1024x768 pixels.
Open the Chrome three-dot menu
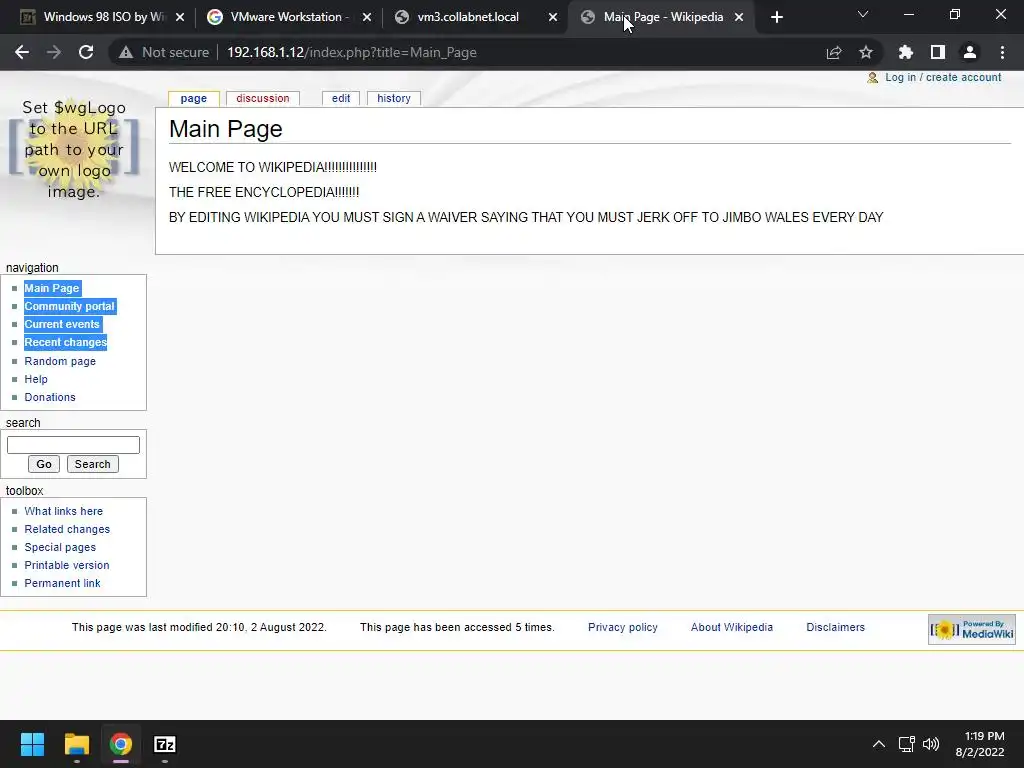click(x=1002, y=52)
